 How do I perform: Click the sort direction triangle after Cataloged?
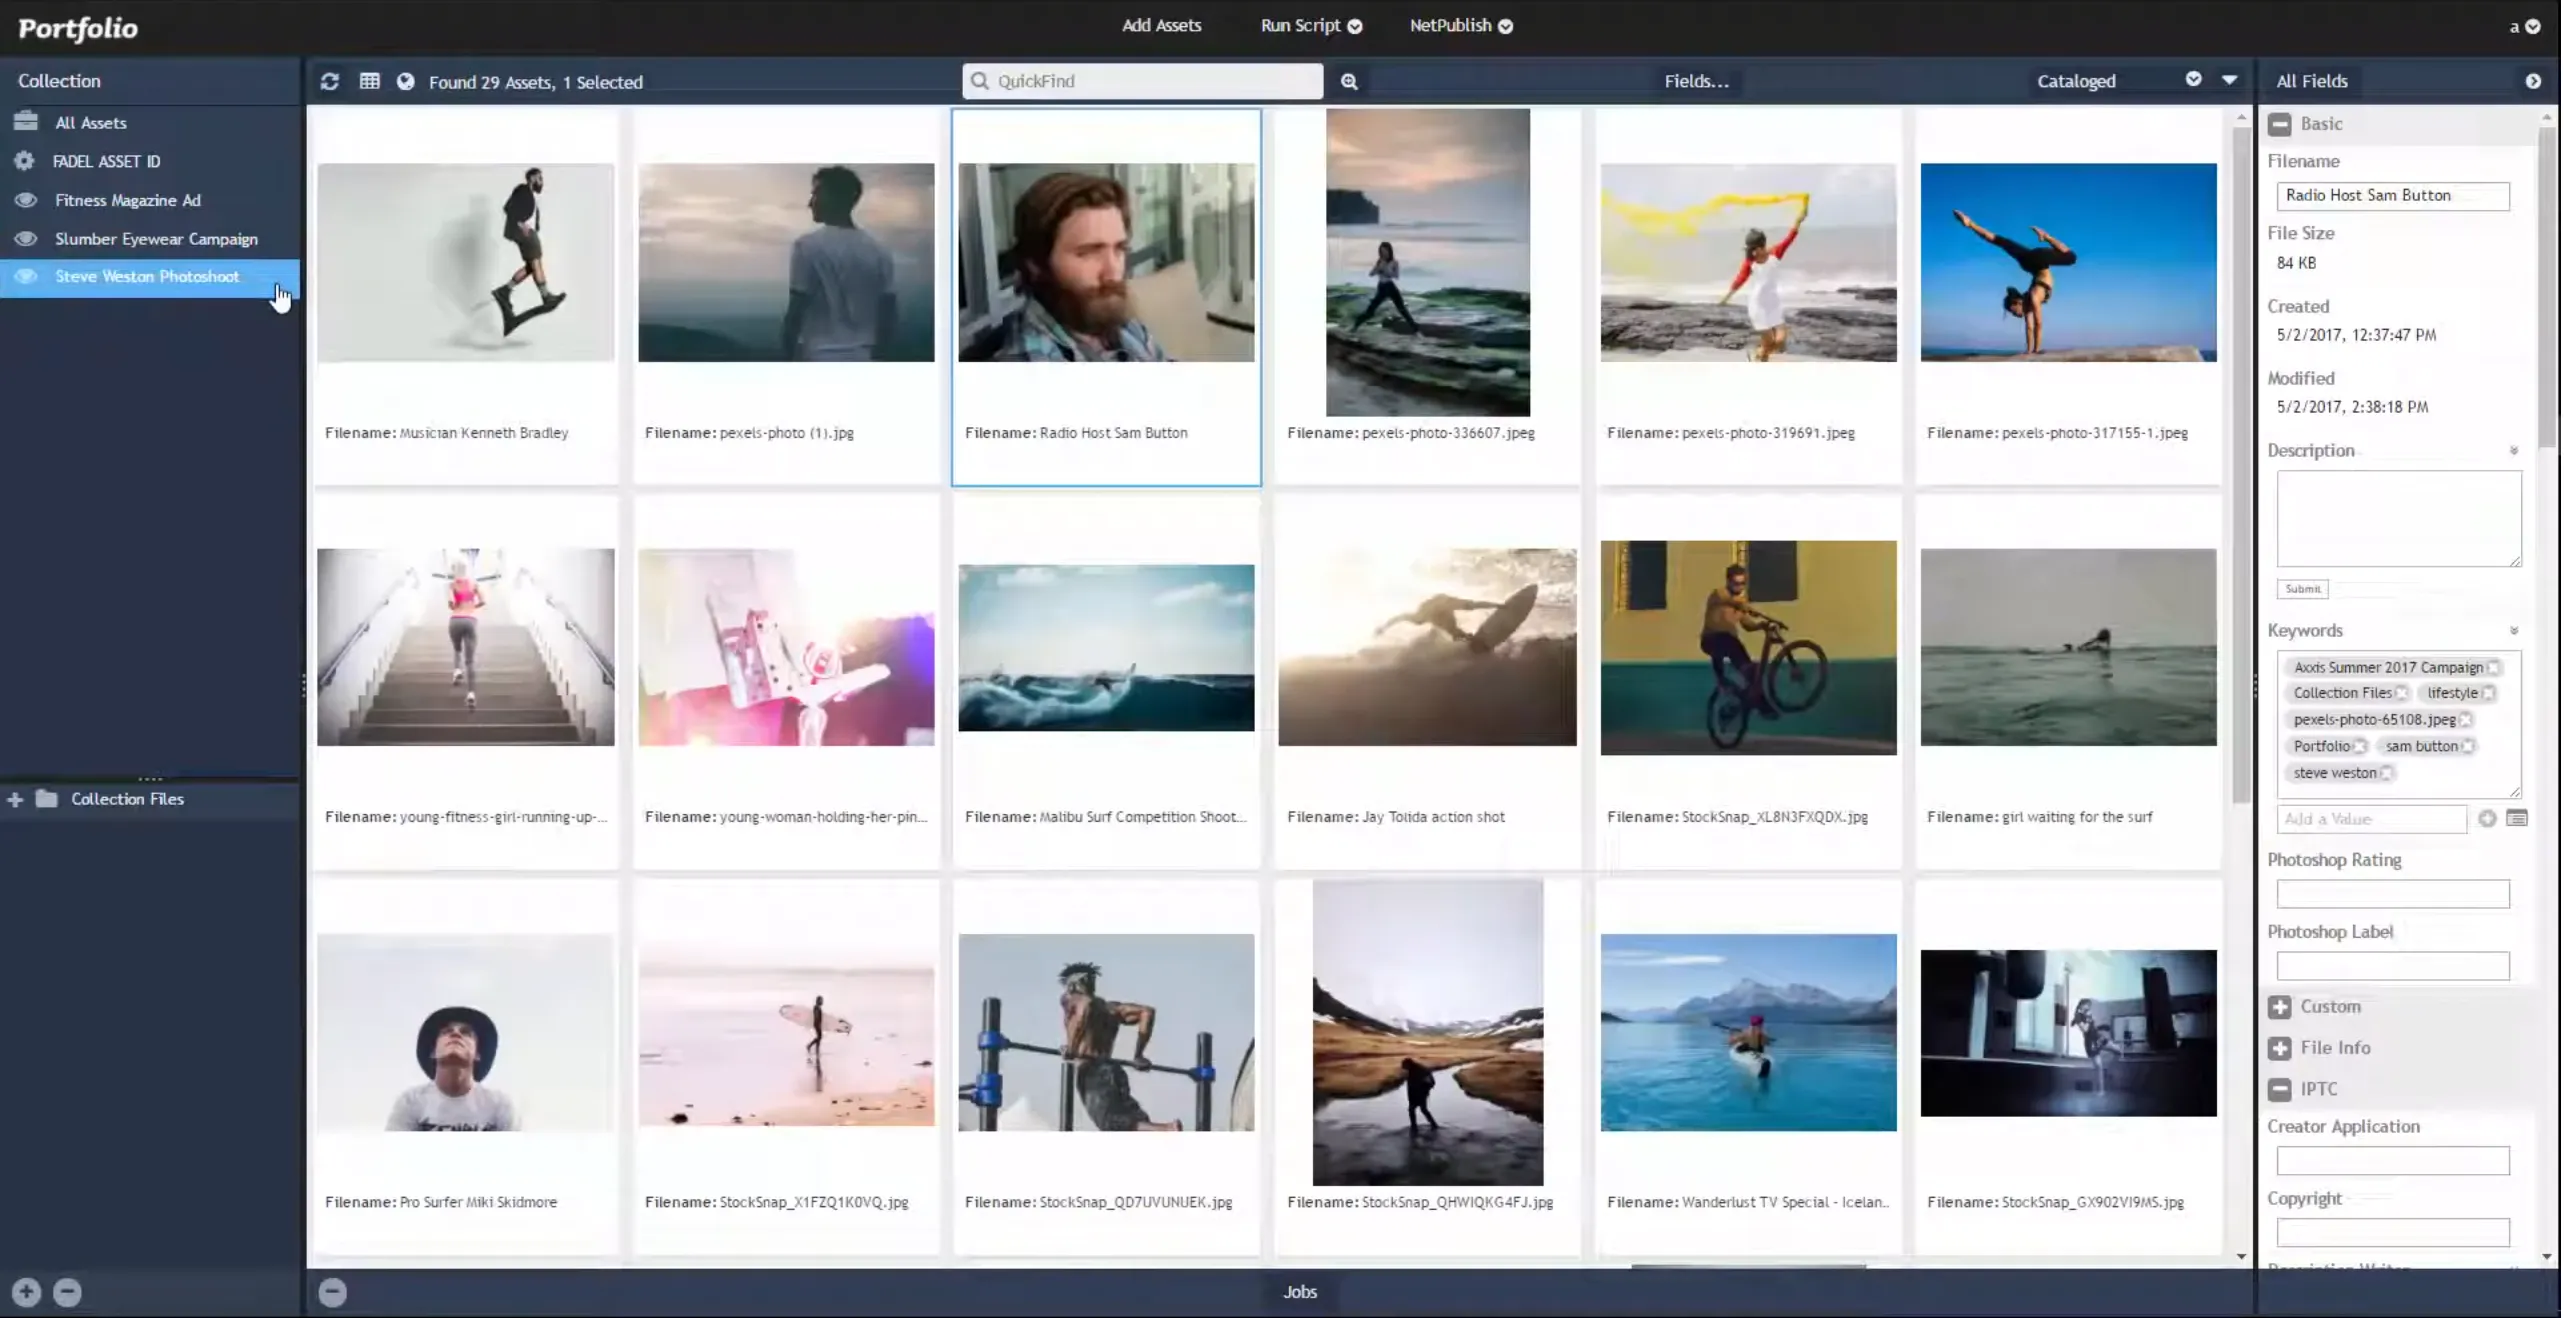2229,79
